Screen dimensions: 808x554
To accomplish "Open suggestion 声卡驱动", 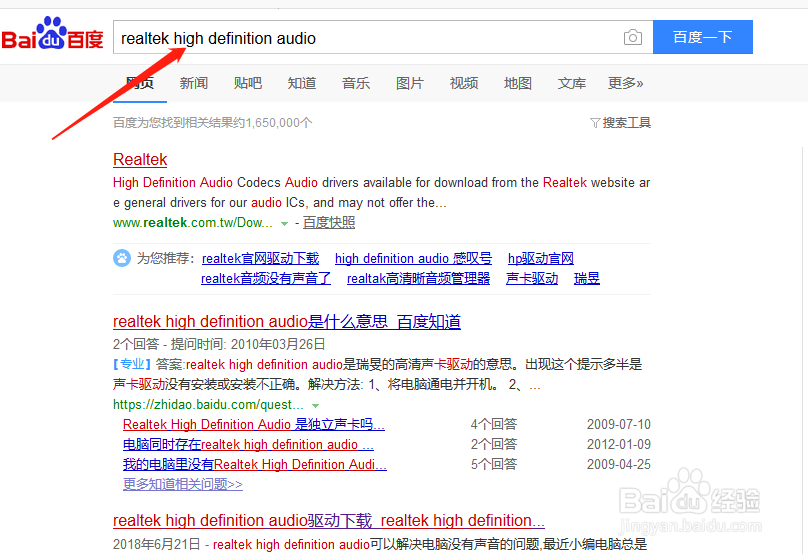I will point(532,278).
